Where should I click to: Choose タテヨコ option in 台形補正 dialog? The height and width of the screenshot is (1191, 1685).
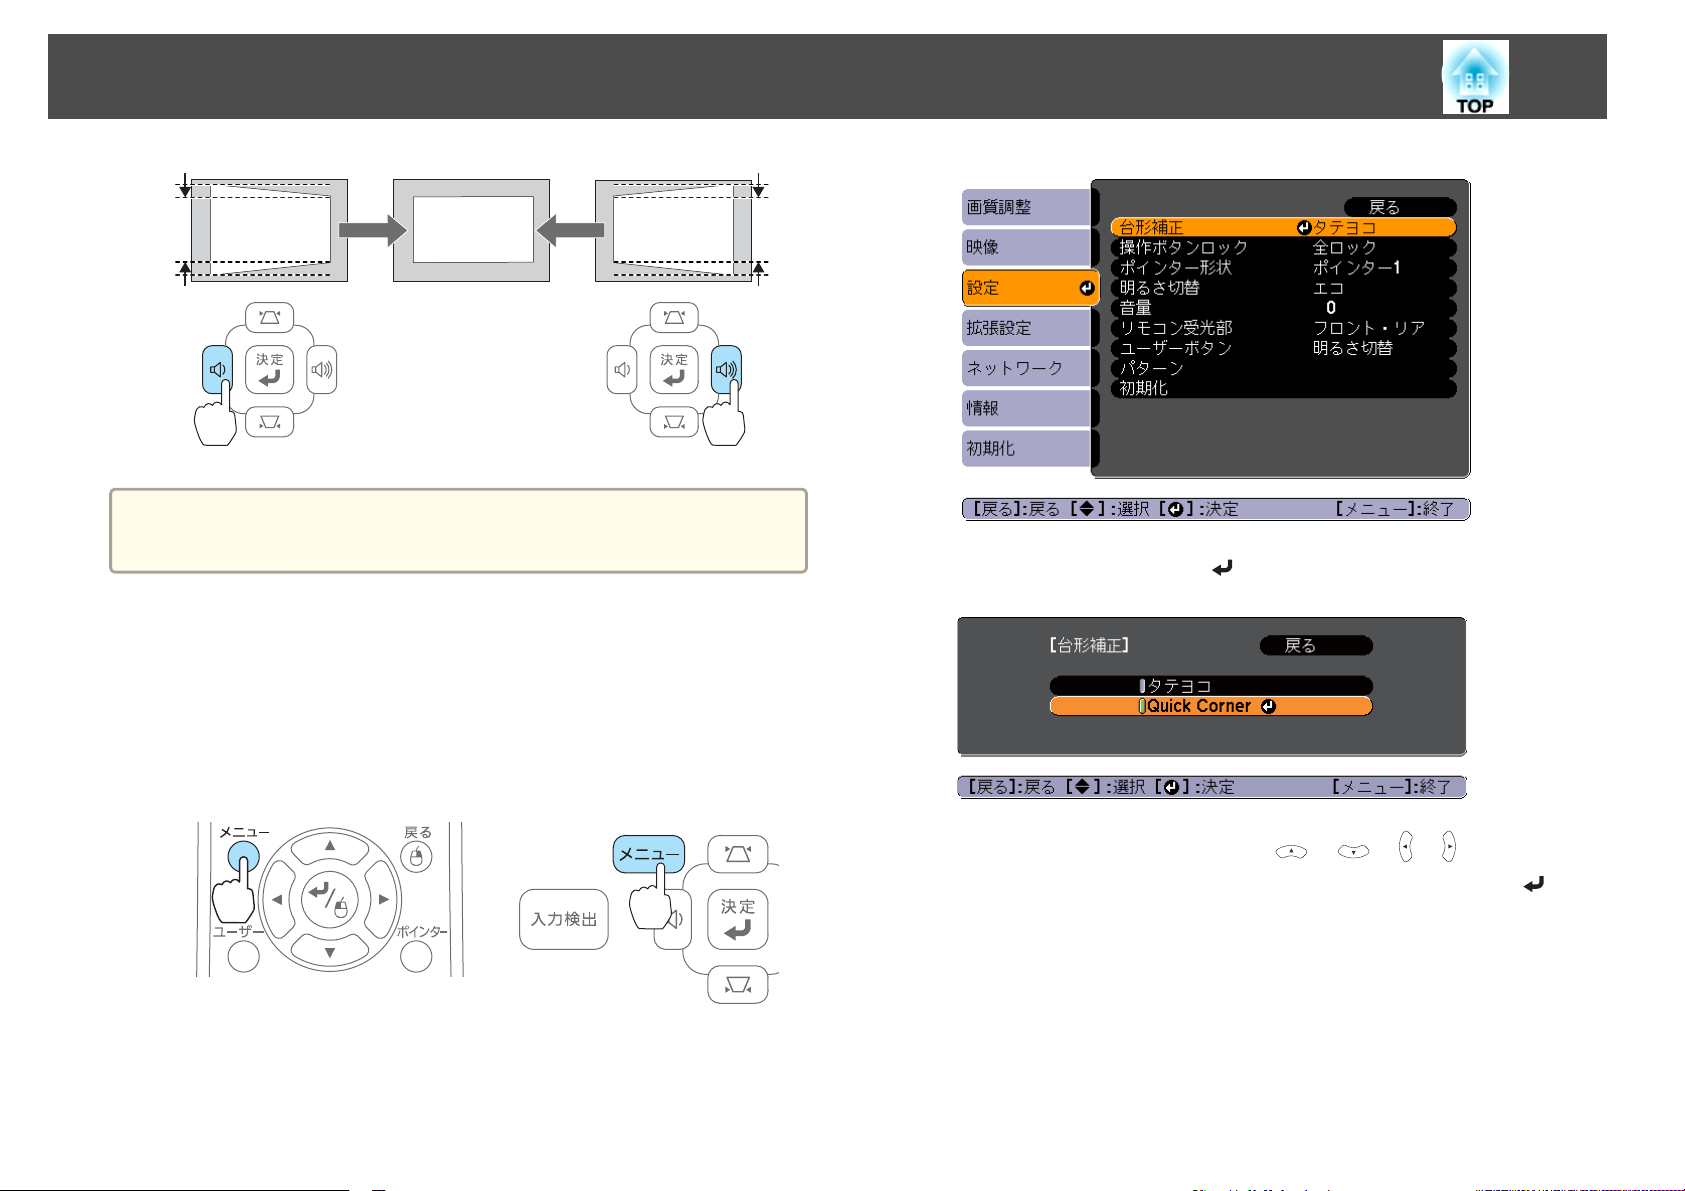click(1211, 686)
